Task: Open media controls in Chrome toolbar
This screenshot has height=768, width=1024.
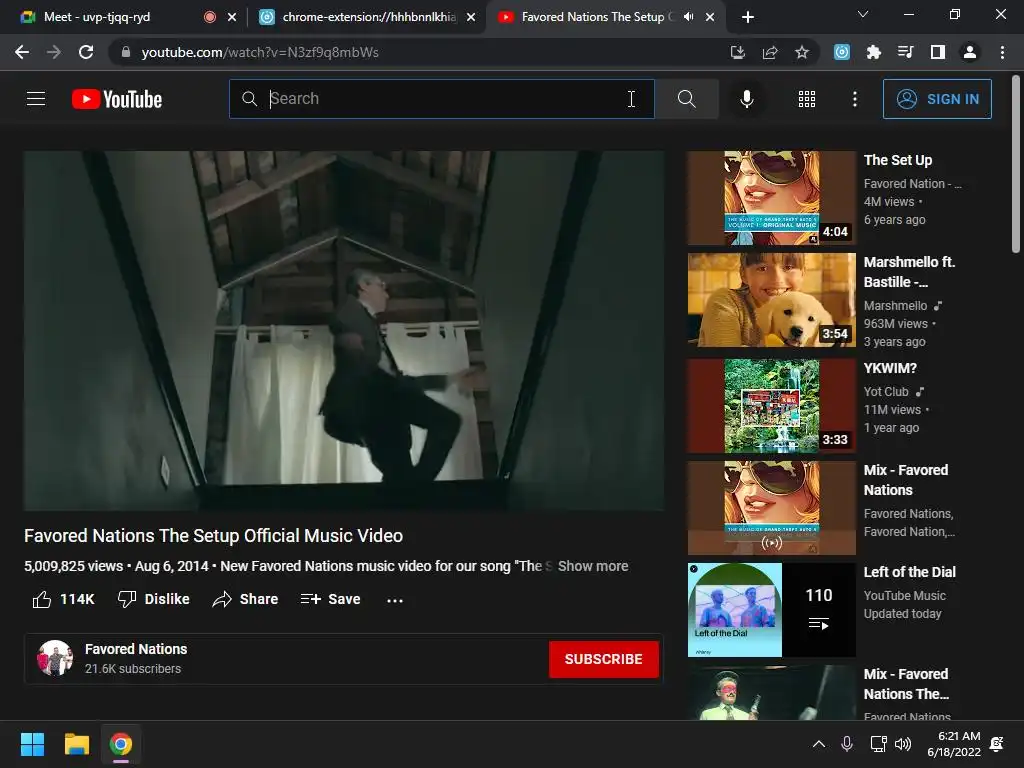Action: pos(906,52)
